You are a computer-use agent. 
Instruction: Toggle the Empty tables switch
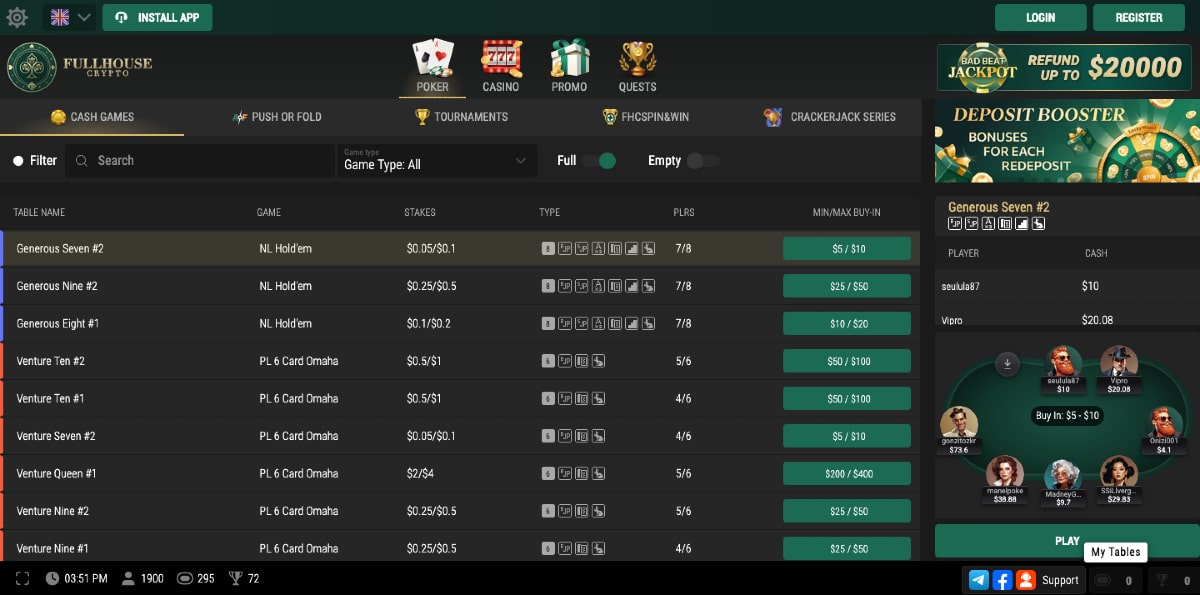pyautogui.click(x=703, y=160)
